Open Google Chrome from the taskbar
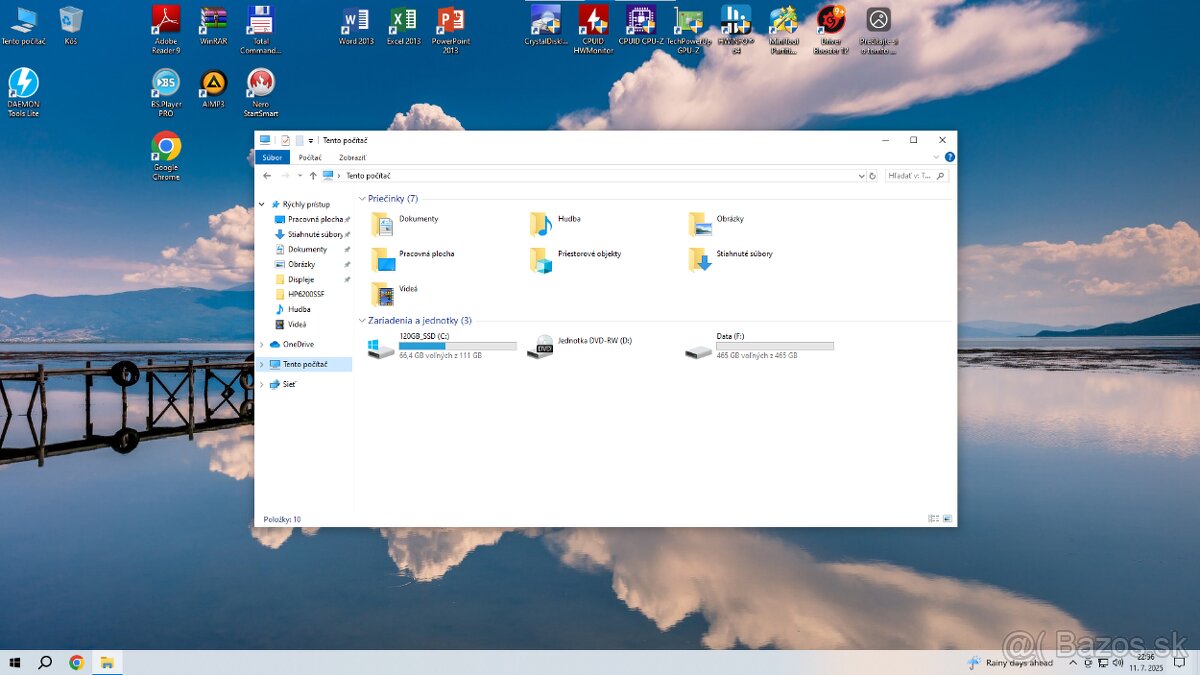 click(x=76, y=662)
